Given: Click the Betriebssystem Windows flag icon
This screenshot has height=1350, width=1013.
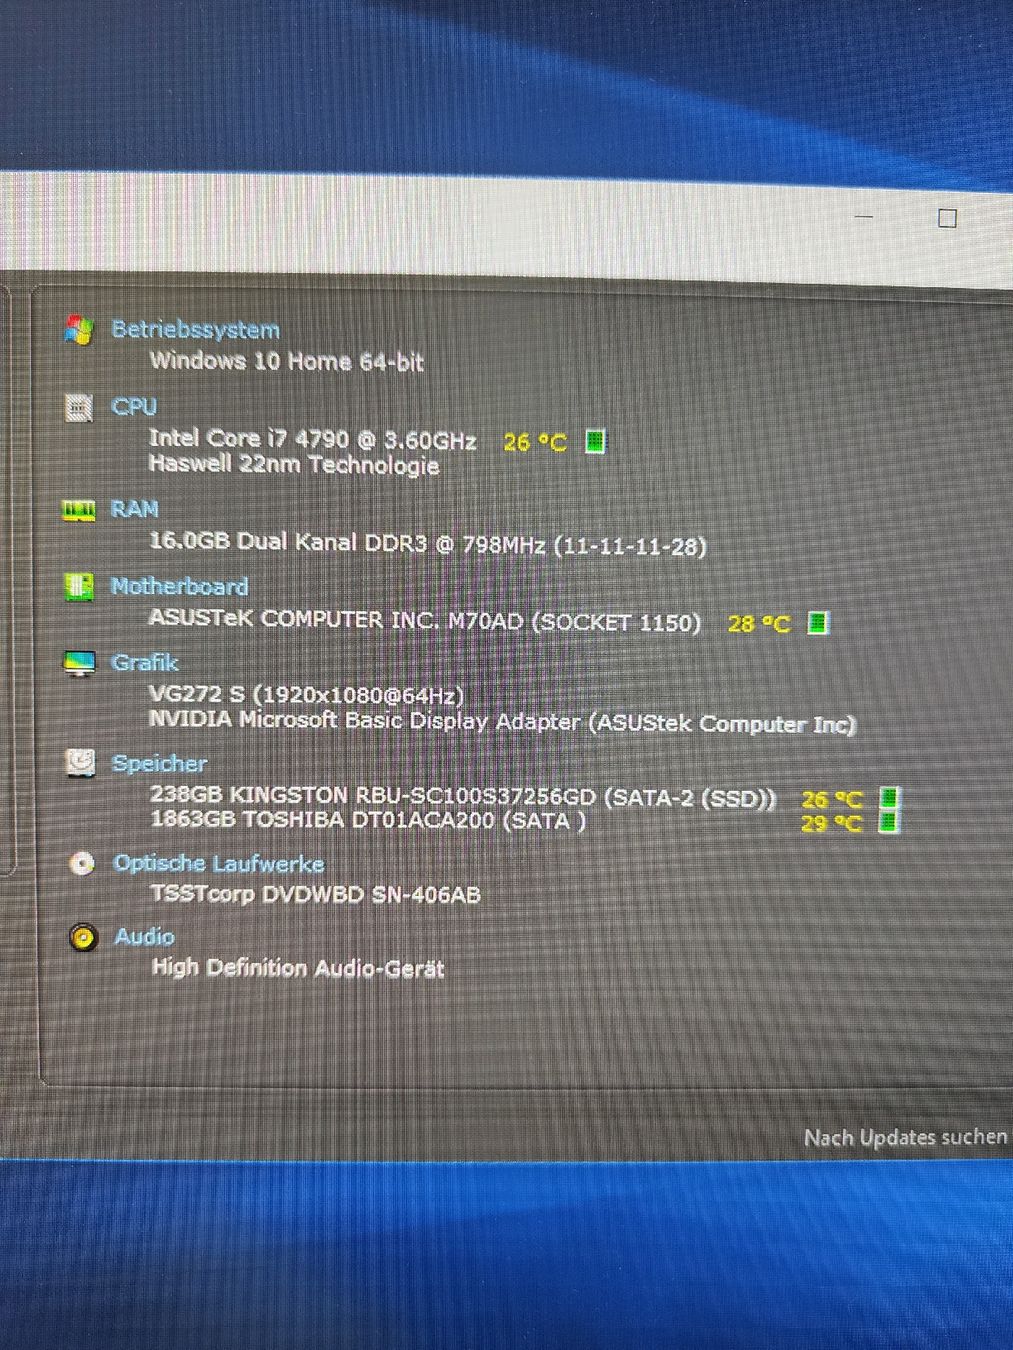Looking at the screenshot, I should click(x=79, y=329).
